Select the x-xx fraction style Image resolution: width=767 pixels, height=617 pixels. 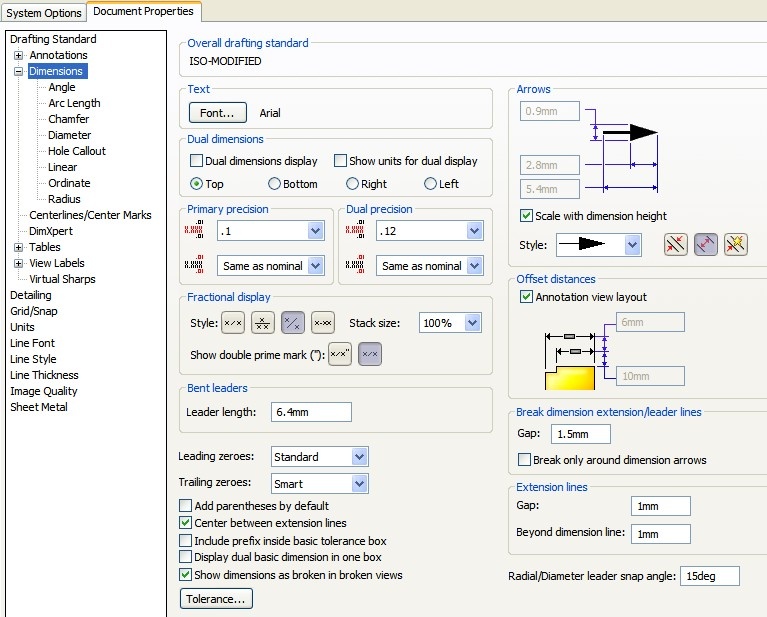tap(323, 323)
